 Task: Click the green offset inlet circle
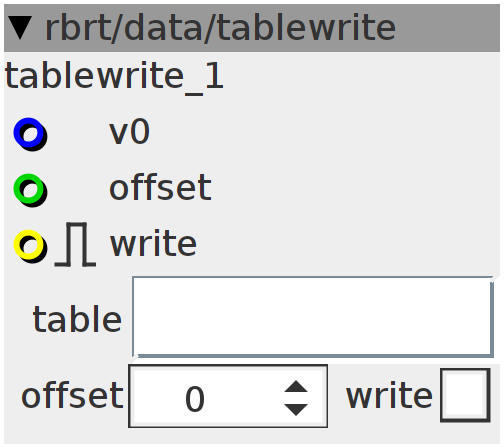[x=30, y=190]
